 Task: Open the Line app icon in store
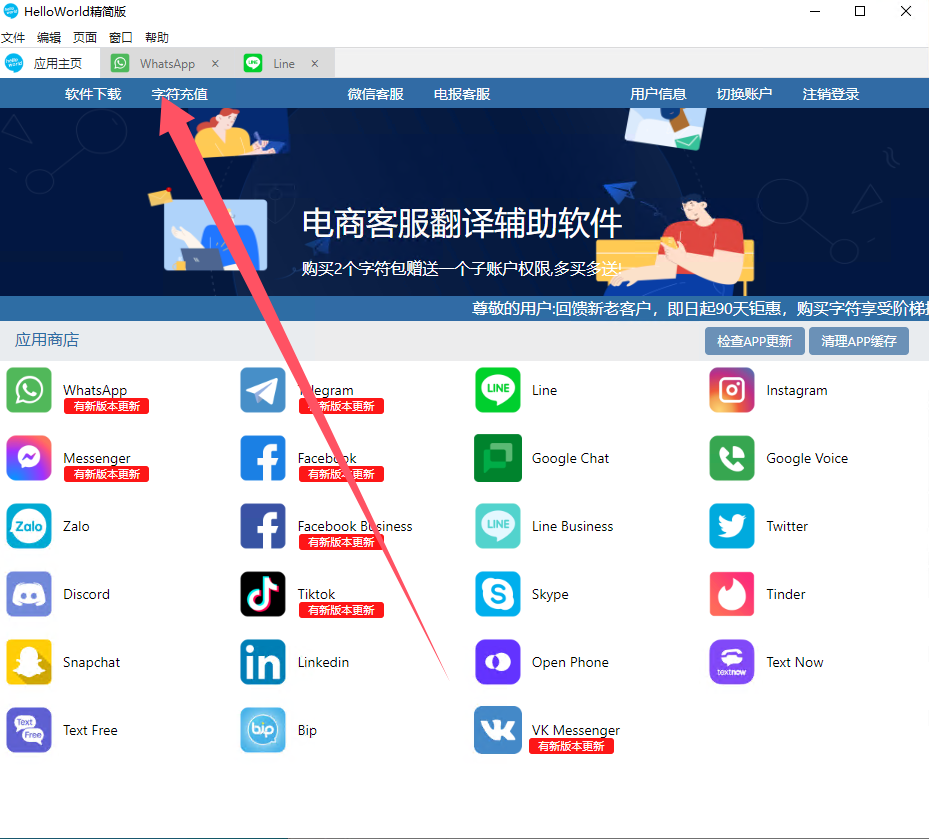coord(498,390)
